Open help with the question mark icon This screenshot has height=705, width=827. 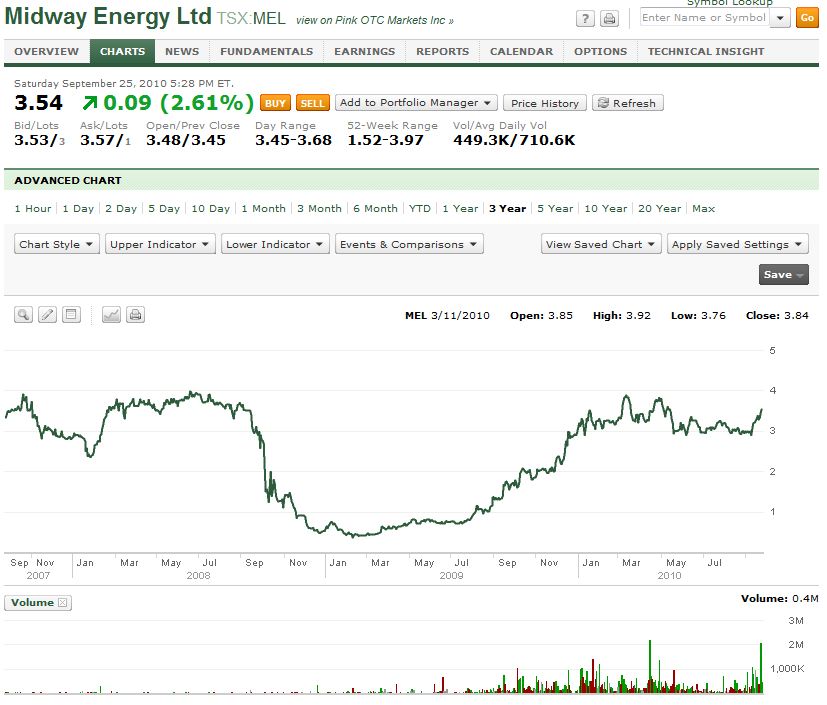pyautogui.click(x=586, y=19)
